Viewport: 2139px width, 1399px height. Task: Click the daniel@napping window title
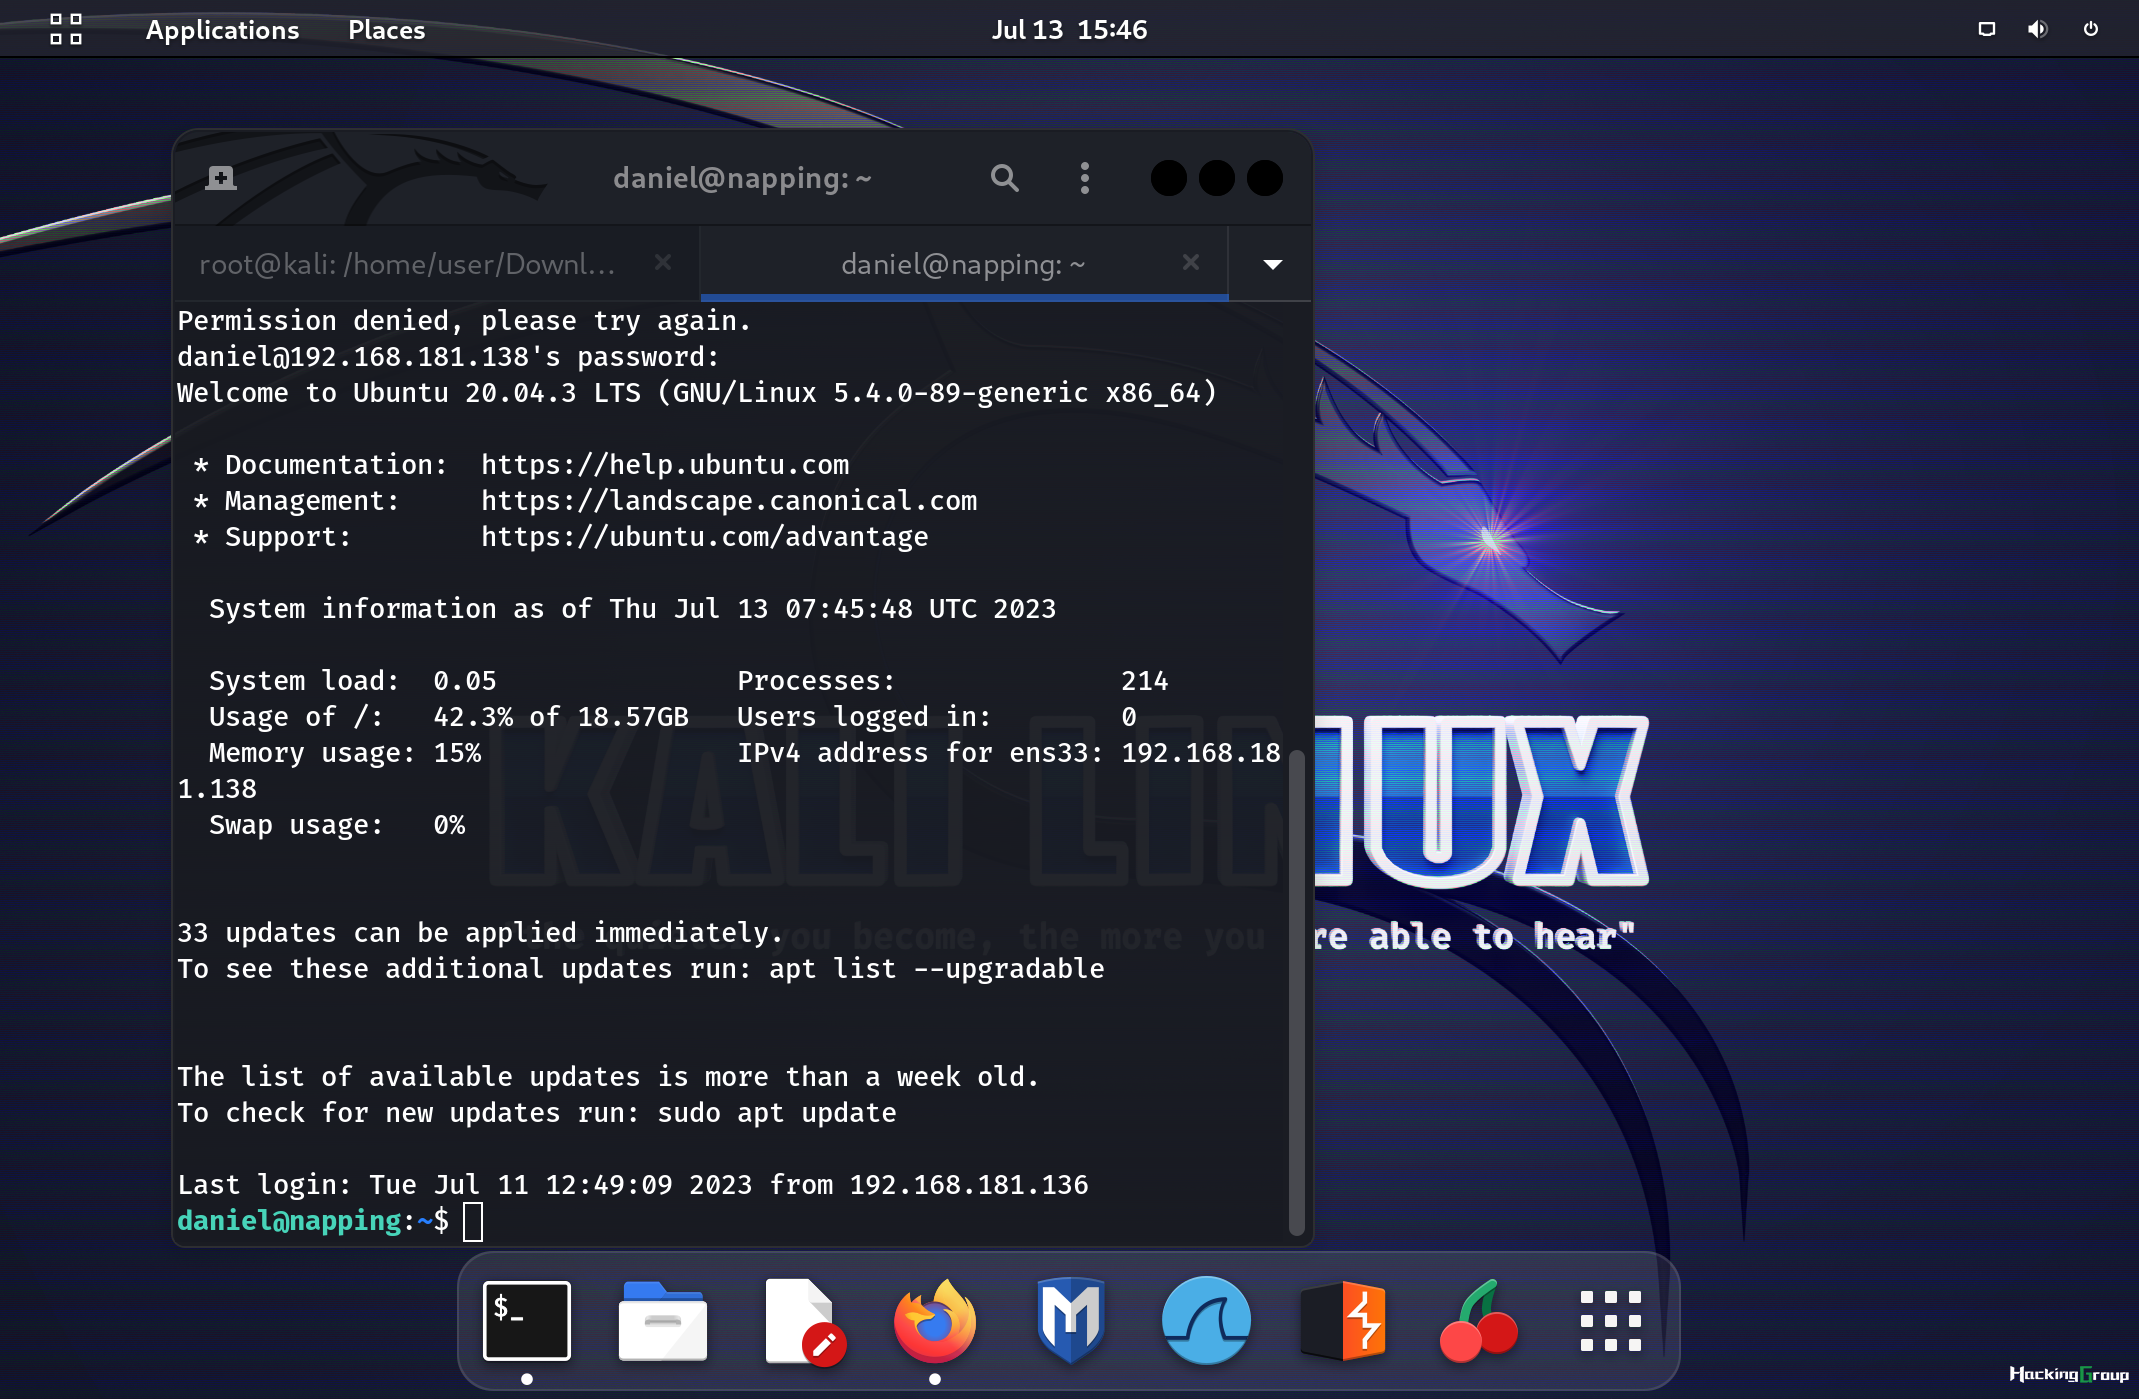click(x=742, y=178)
